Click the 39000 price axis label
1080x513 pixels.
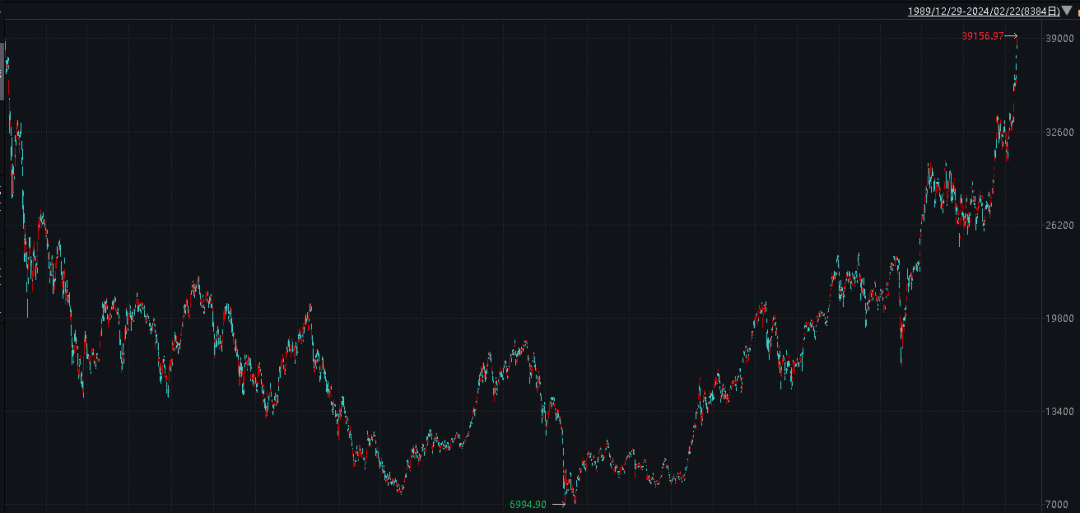click(1059, 37)
